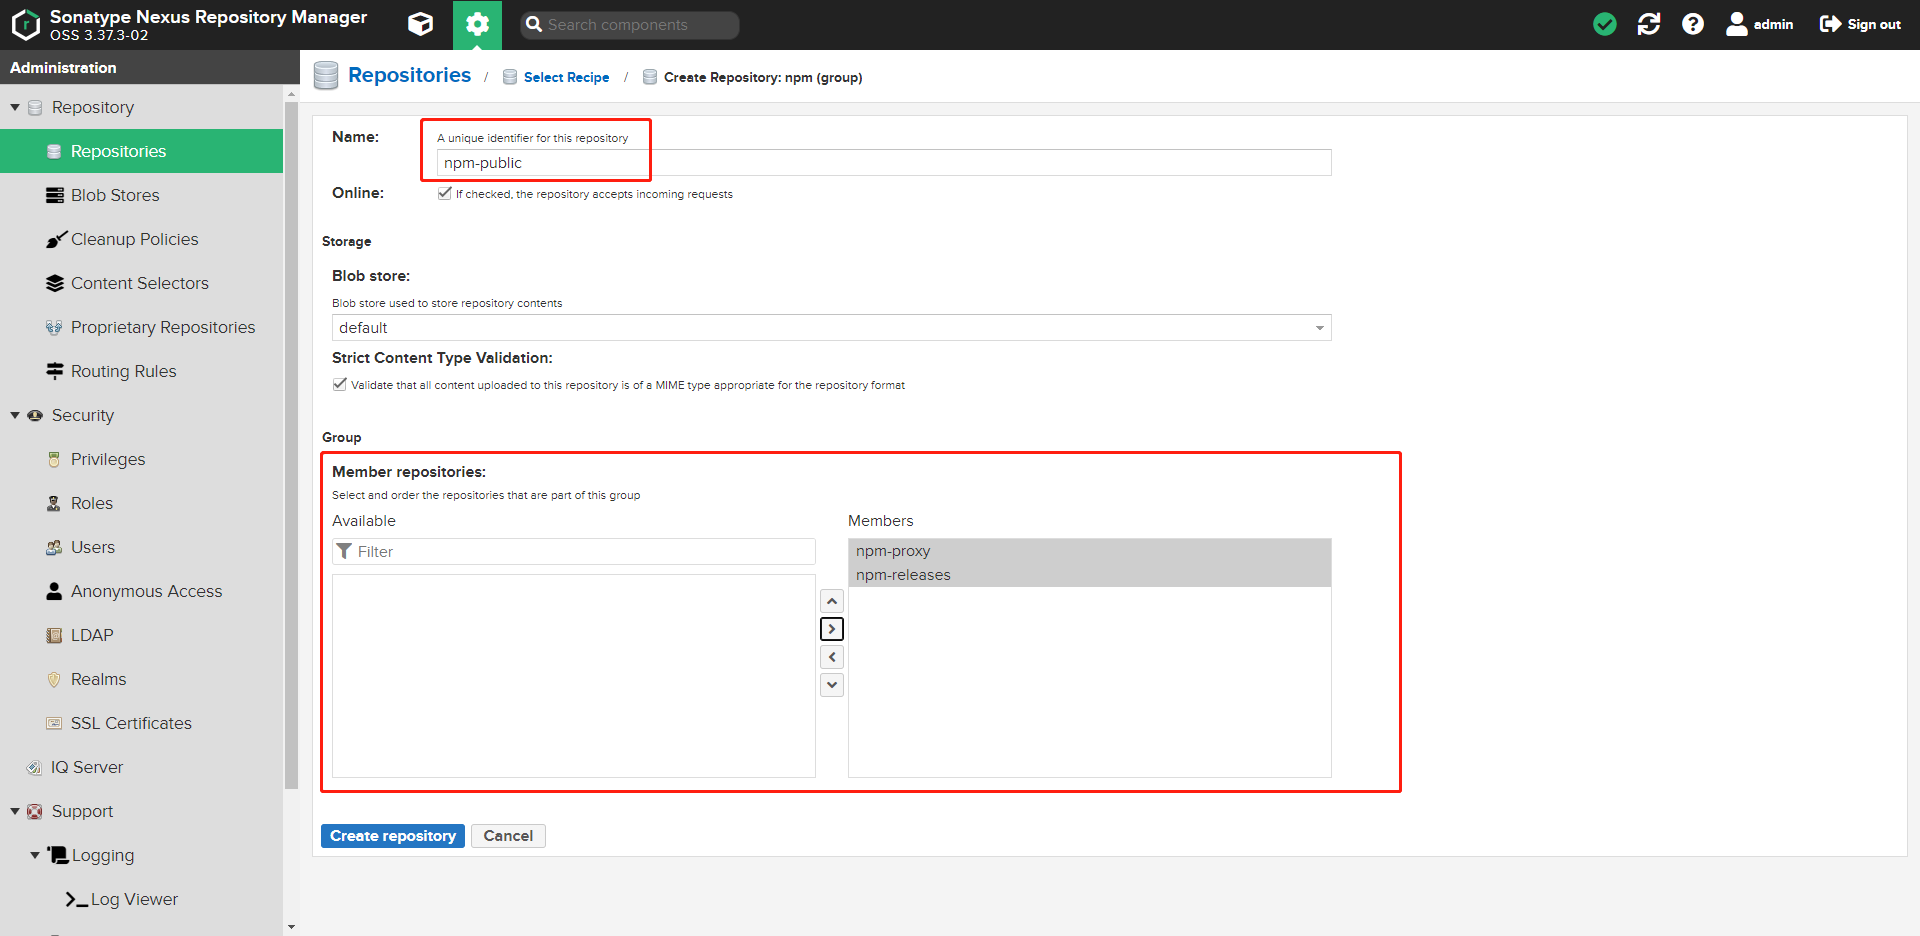The height and width of the screenshot is (936, 1920).
Task: Click the Routing Rules signpost icon
Action: click(55, 371)
